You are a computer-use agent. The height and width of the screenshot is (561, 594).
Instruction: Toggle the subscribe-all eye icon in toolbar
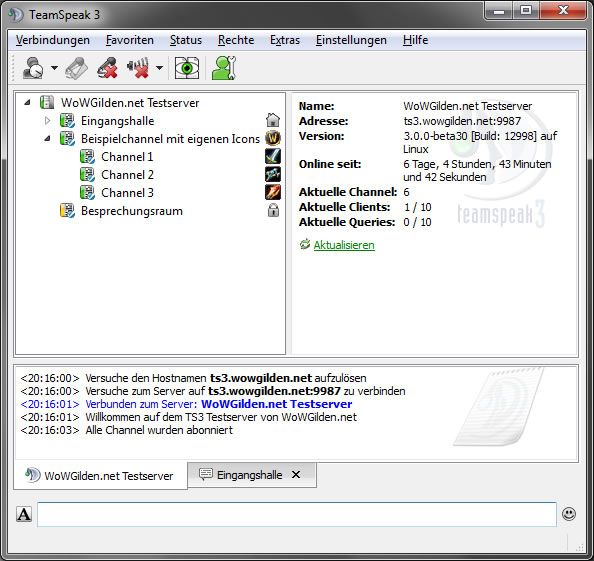pyautogui.click(x=187, y=68)
